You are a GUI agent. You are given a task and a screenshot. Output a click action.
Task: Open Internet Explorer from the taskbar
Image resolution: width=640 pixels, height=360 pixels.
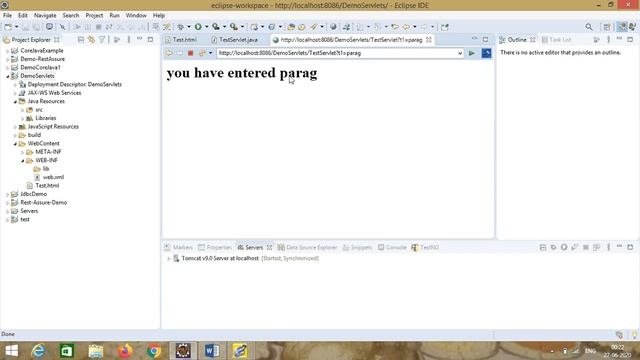38,351
